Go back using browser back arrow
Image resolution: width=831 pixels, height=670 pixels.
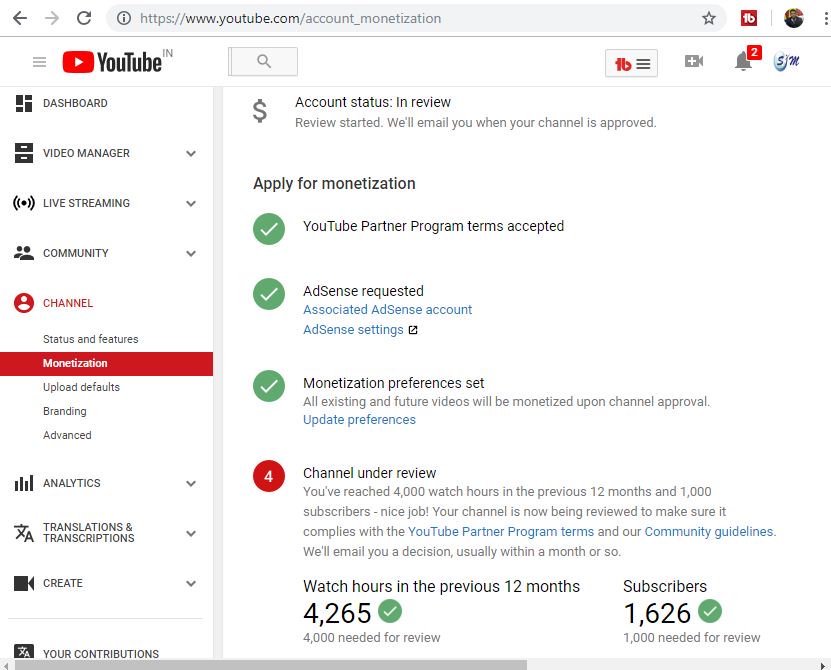20,18
